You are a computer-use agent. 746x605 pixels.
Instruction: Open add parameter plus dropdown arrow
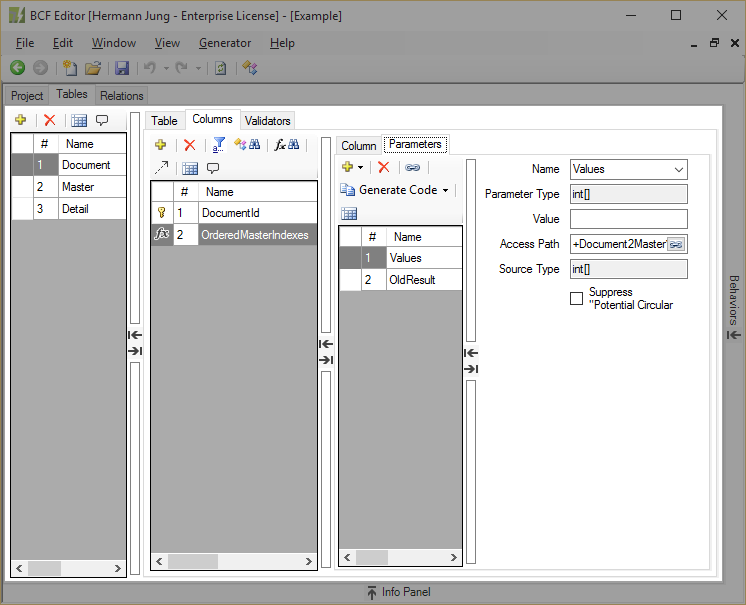(360, 167)
